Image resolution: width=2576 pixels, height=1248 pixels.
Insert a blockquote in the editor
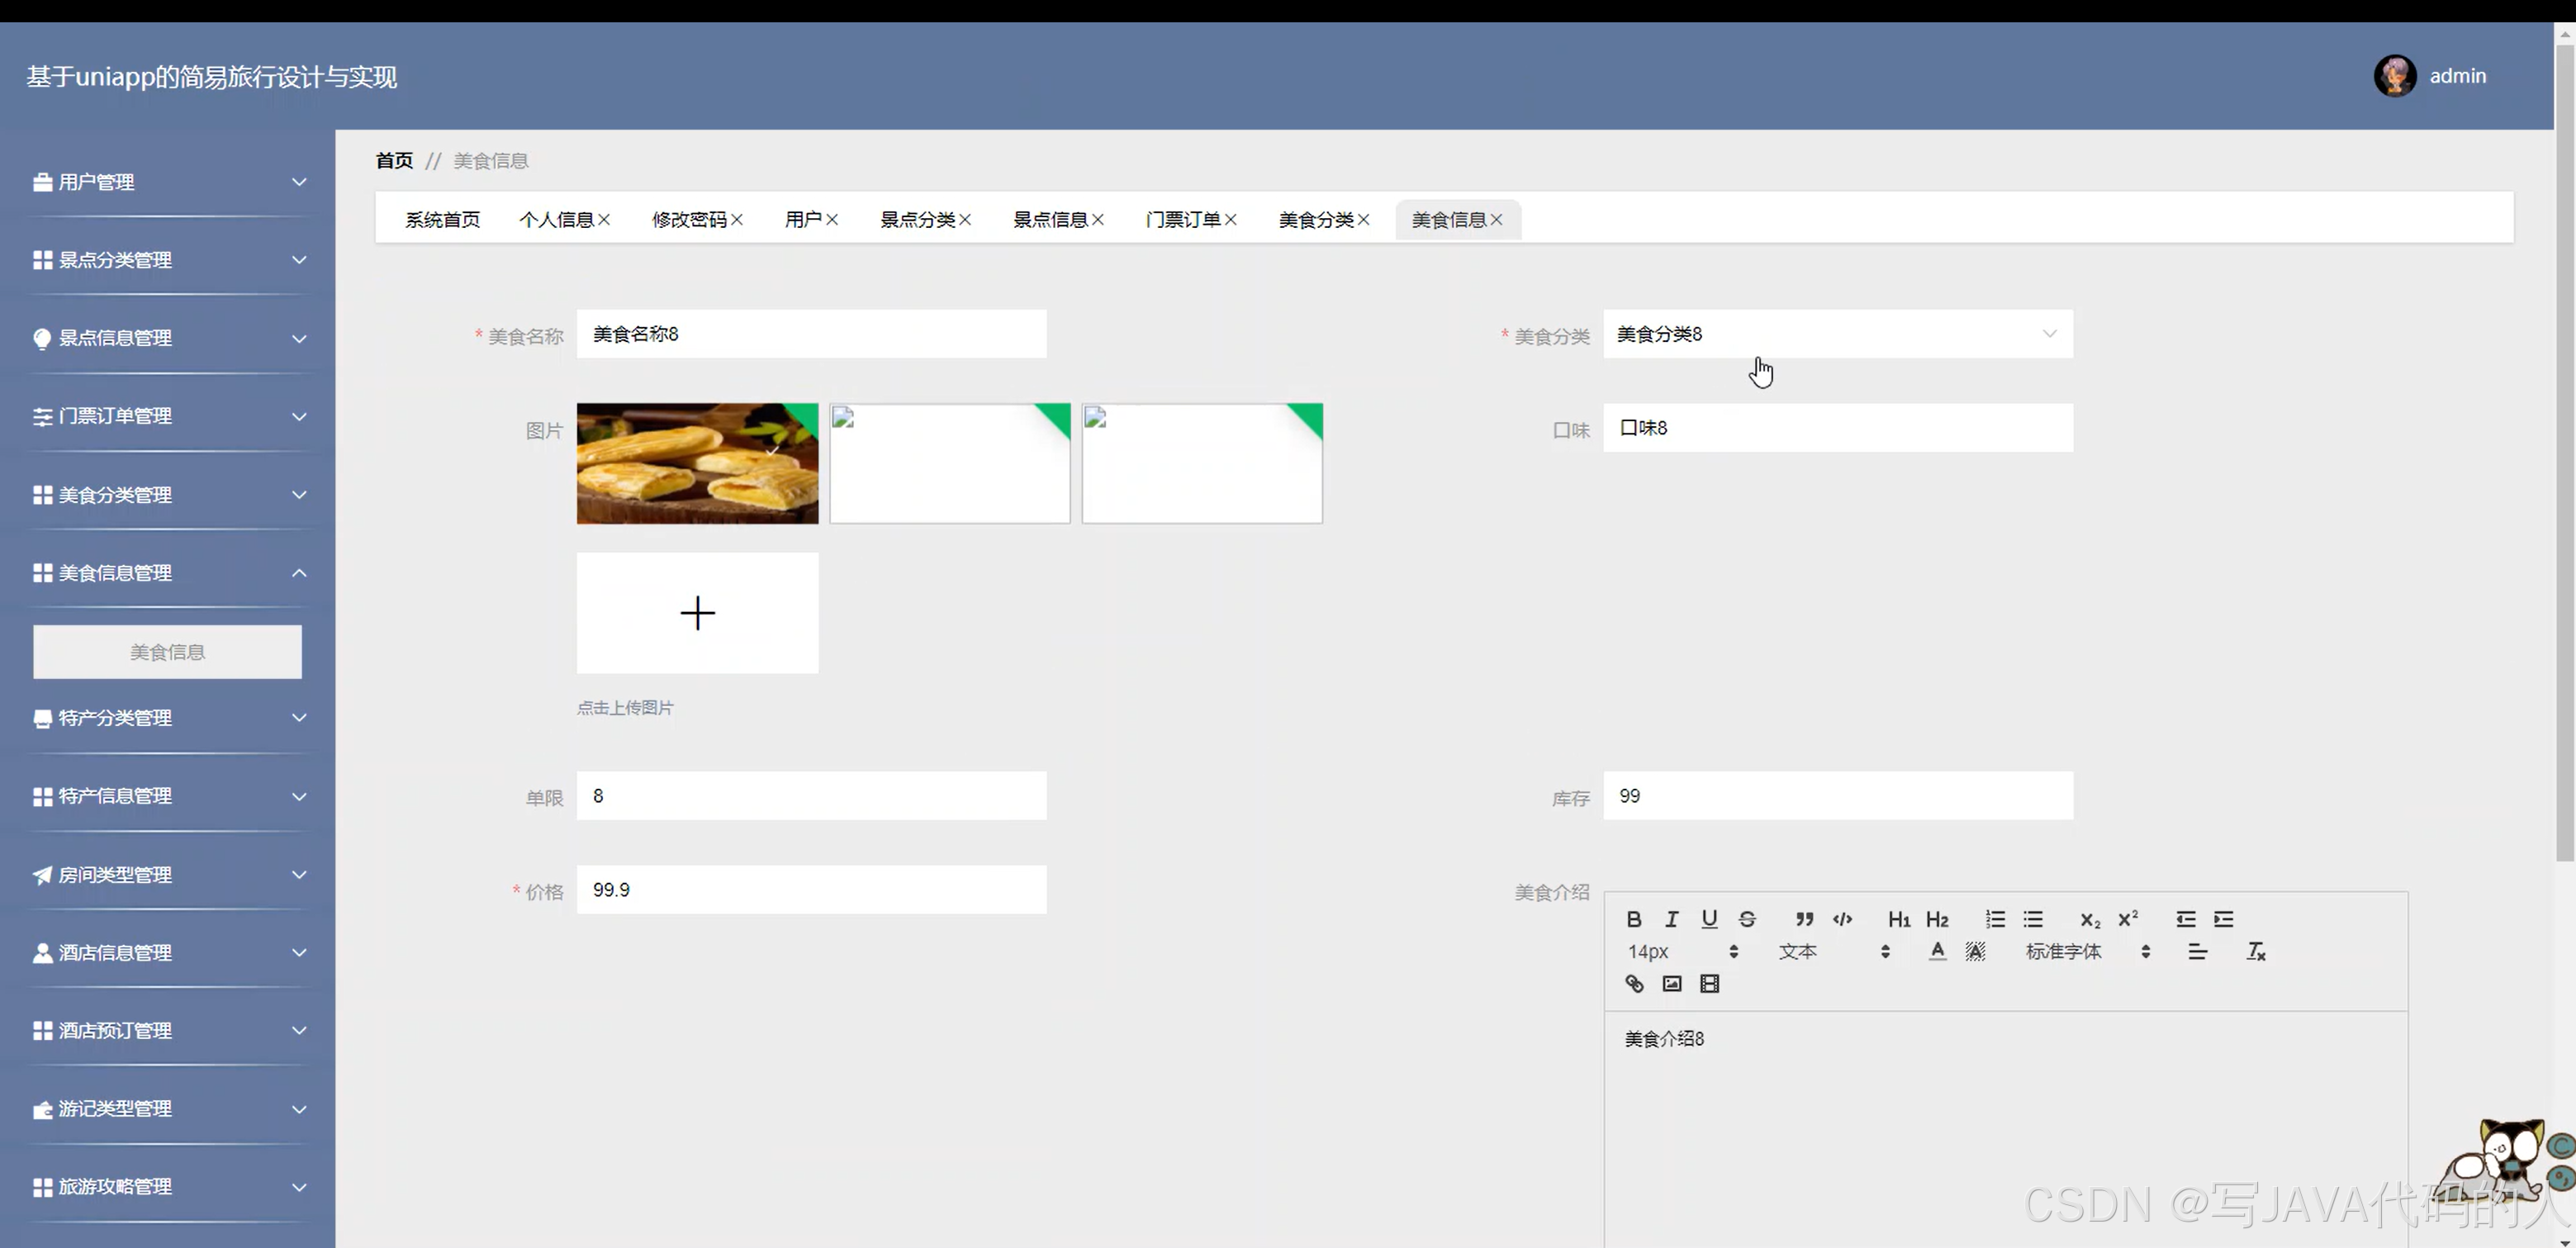[x=1804, y=919]
